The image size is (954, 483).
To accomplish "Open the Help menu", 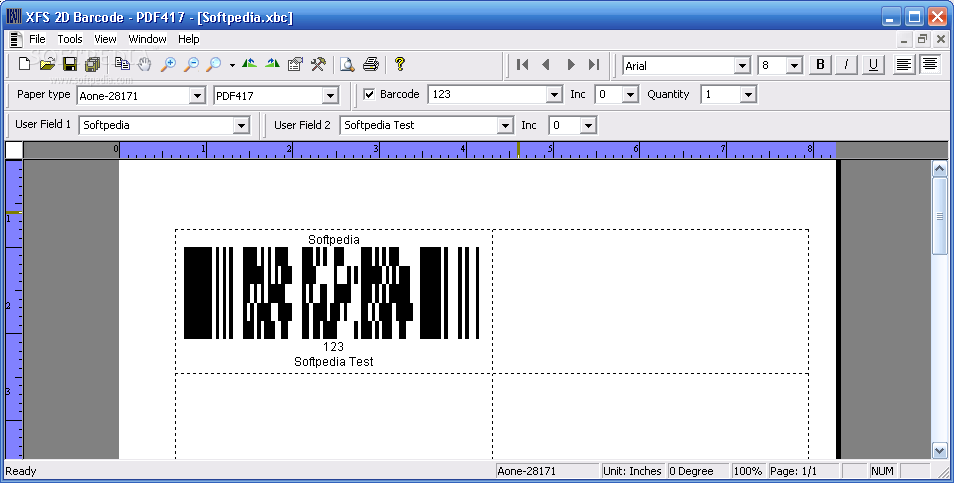I will tap(189, 39).
